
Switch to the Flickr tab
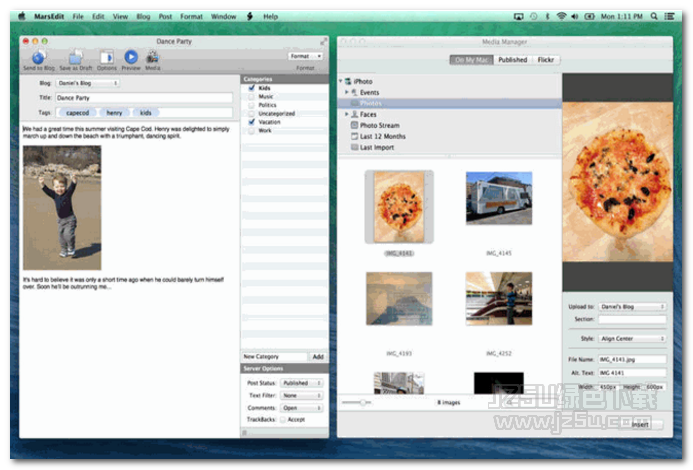pyautogui.click(x=546, y=60)
